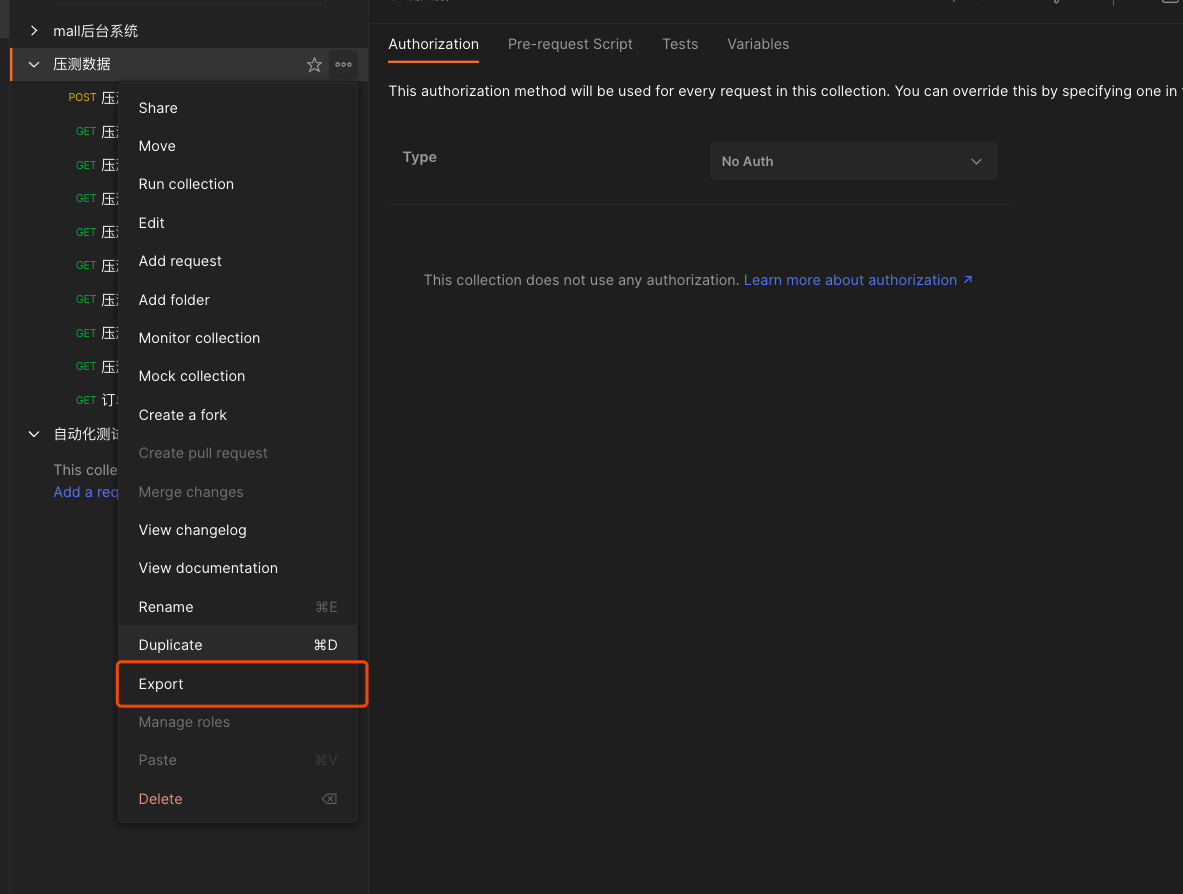This screenshot has height=894, width=1183.
Task: Select Run collection menu entry
Action: coord(238,184)
